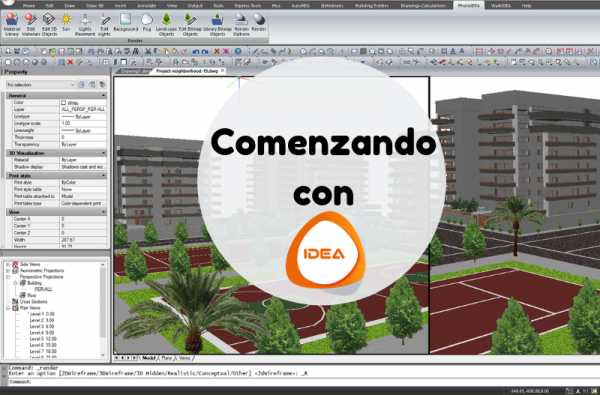This screenshot has height=395, width=600.
Task: Click the Color value White swatch
Action: click(63, 103)
